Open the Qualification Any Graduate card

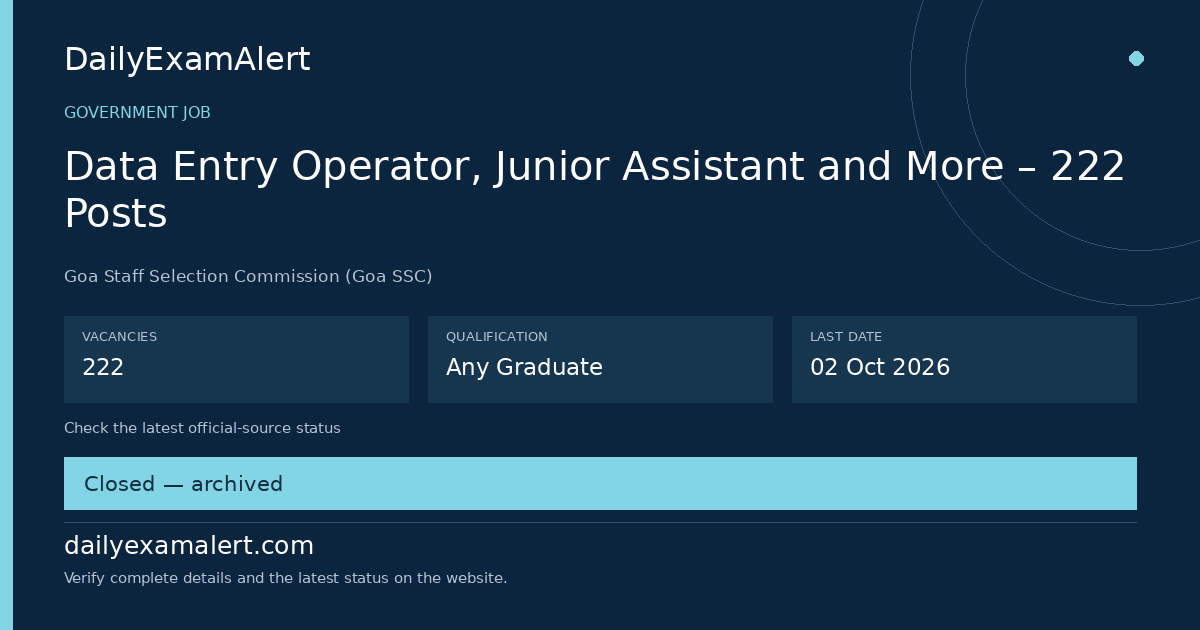click(x=600, y=359)
